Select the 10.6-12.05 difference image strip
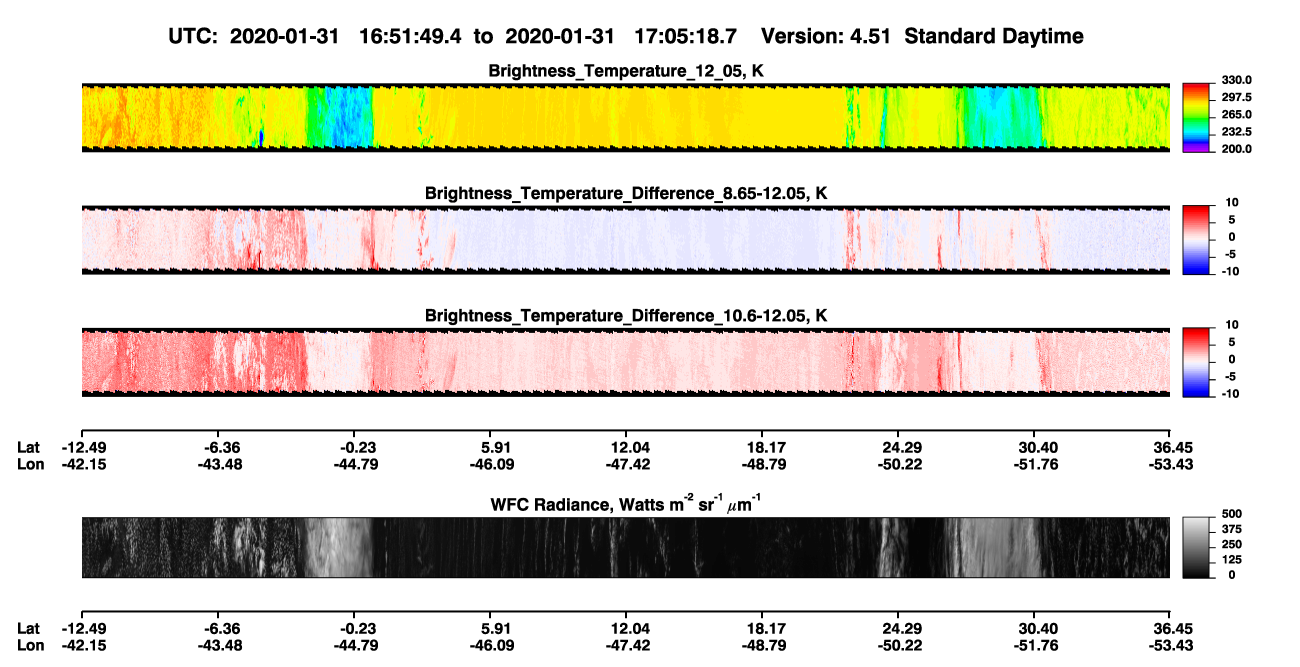 point(625,363)
